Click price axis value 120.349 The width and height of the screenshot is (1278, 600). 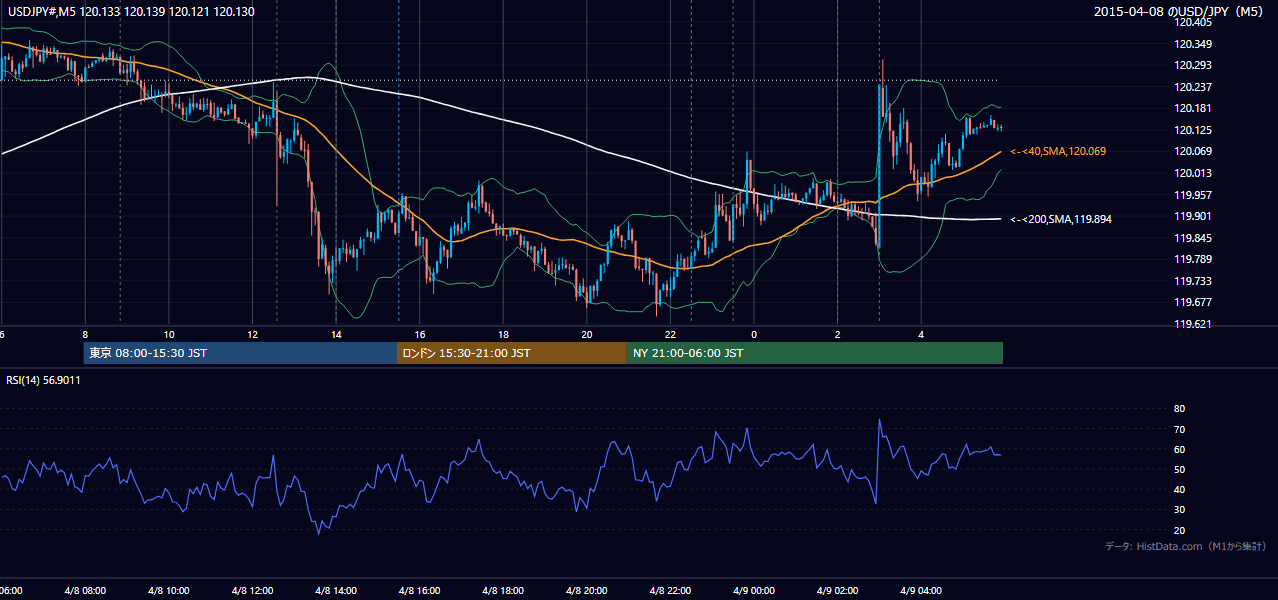[1193, 44]
